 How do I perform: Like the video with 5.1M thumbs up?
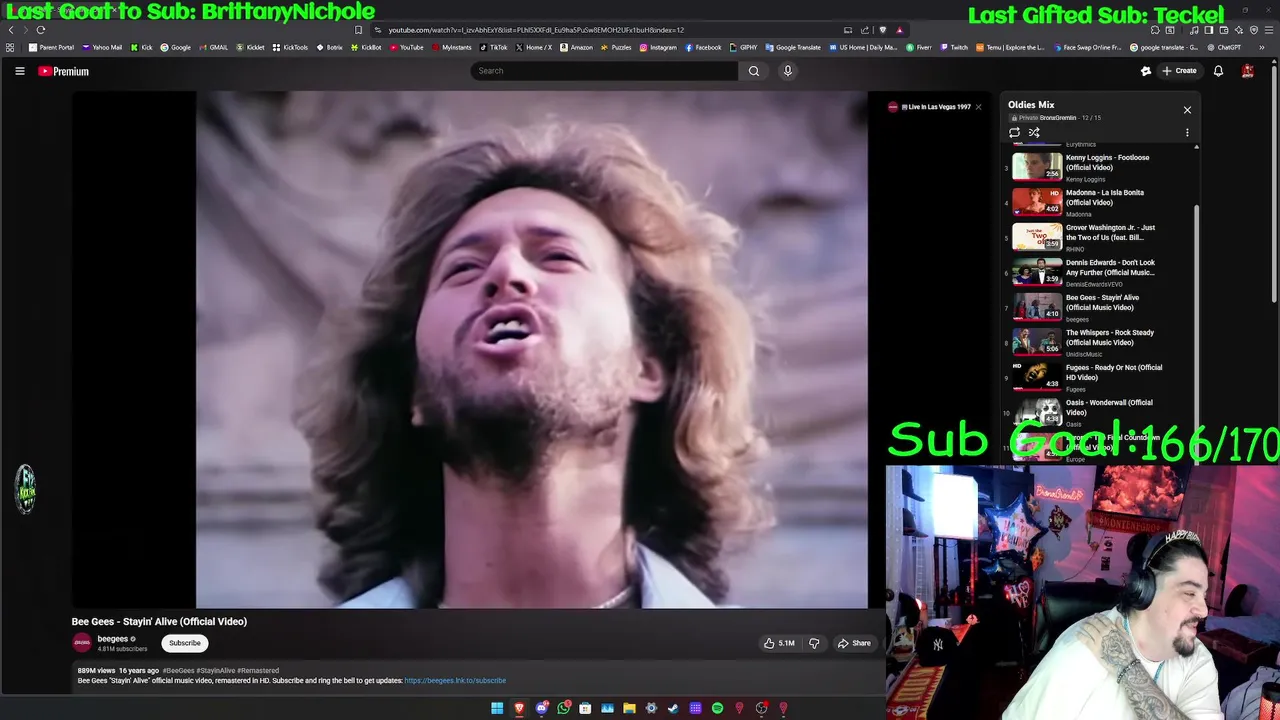click(x=779, y=643)
